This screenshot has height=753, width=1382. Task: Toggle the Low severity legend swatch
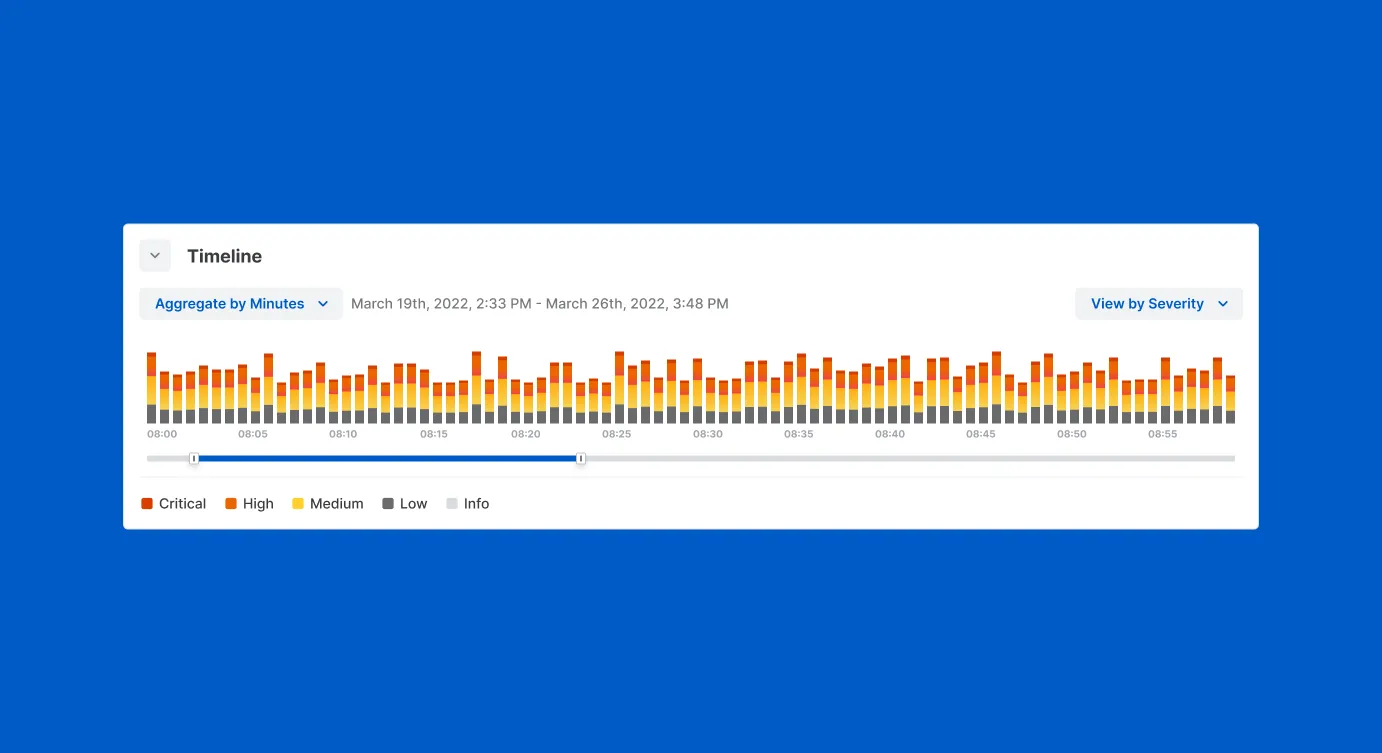[x=388, y=504]
